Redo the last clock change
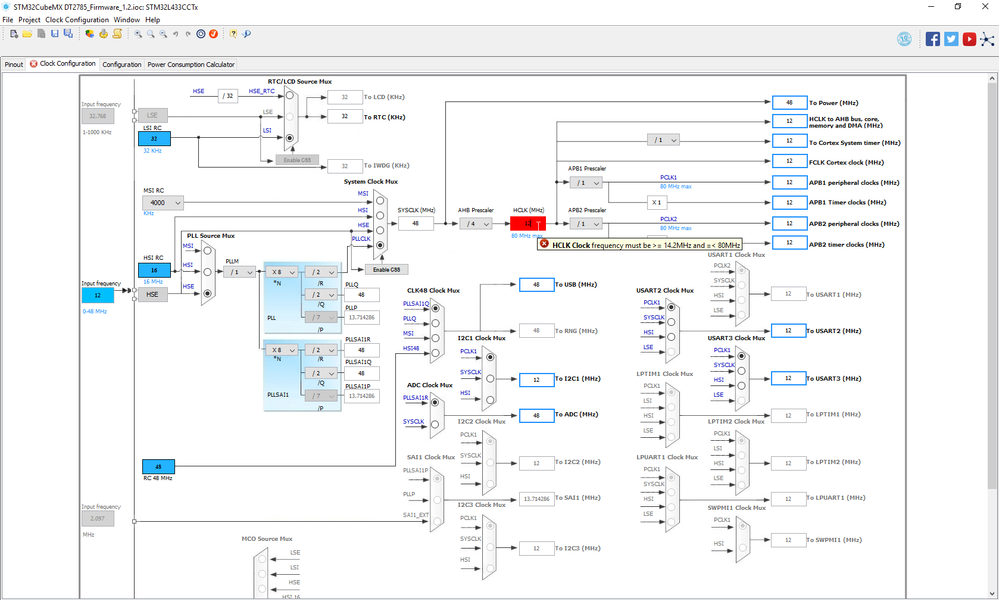 (x=188, y=34)
